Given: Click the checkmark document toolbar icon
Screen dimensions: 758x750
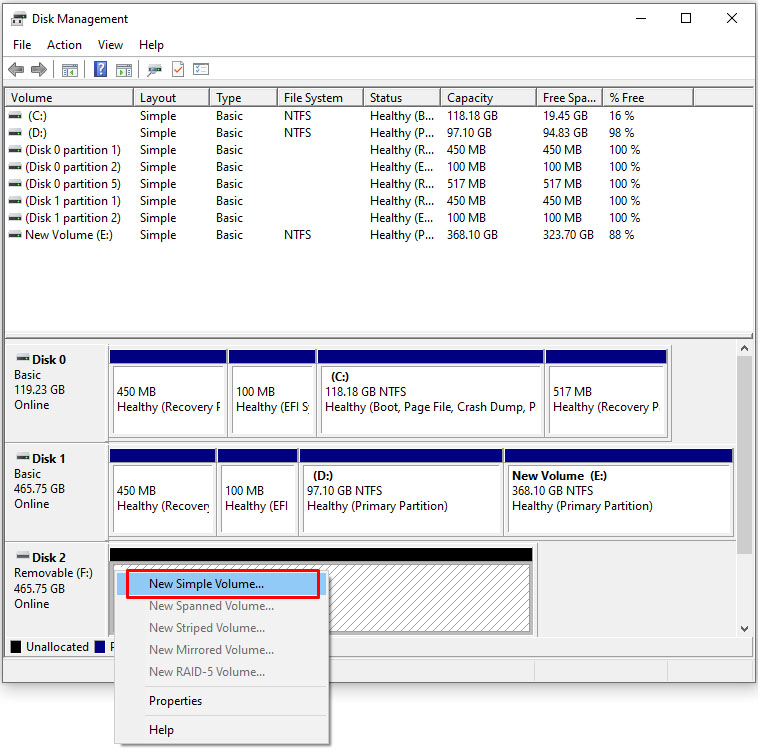Looking at the screenshot, I should (x=178, y=70).
